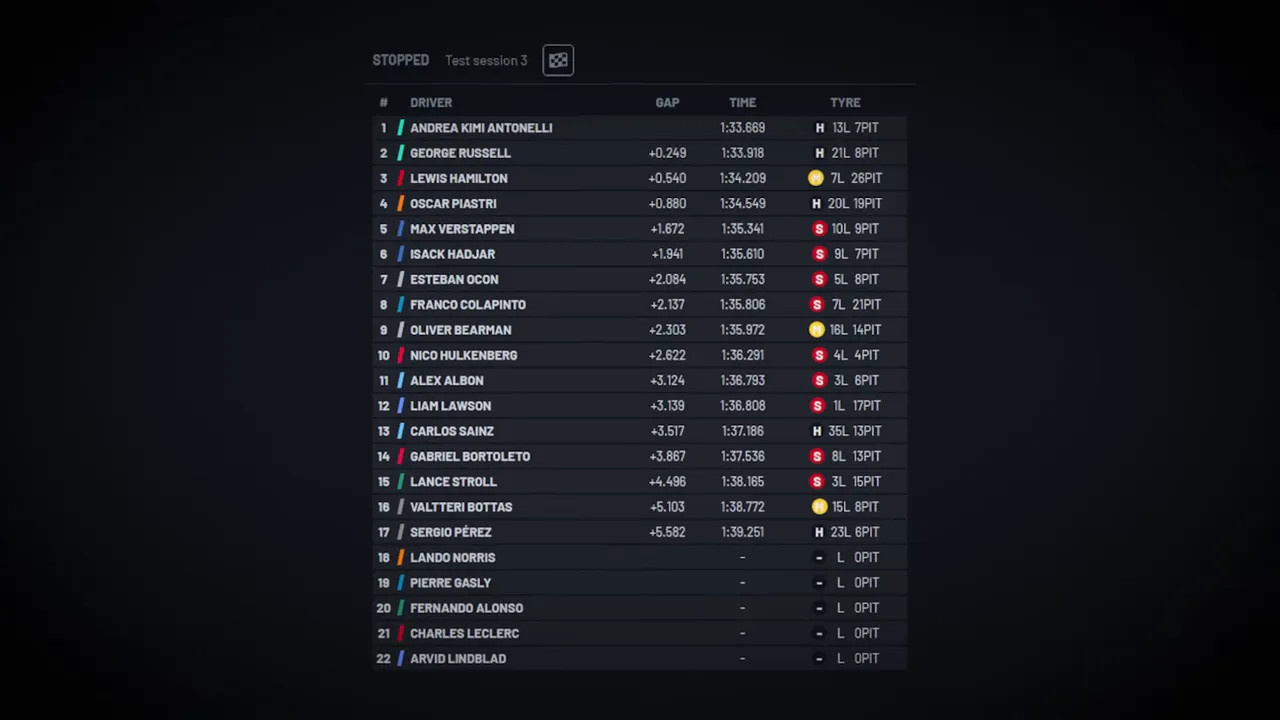Sort the table by DRIVER column
This screenshot has width=1280, height=720.
[x=431, y=102]
